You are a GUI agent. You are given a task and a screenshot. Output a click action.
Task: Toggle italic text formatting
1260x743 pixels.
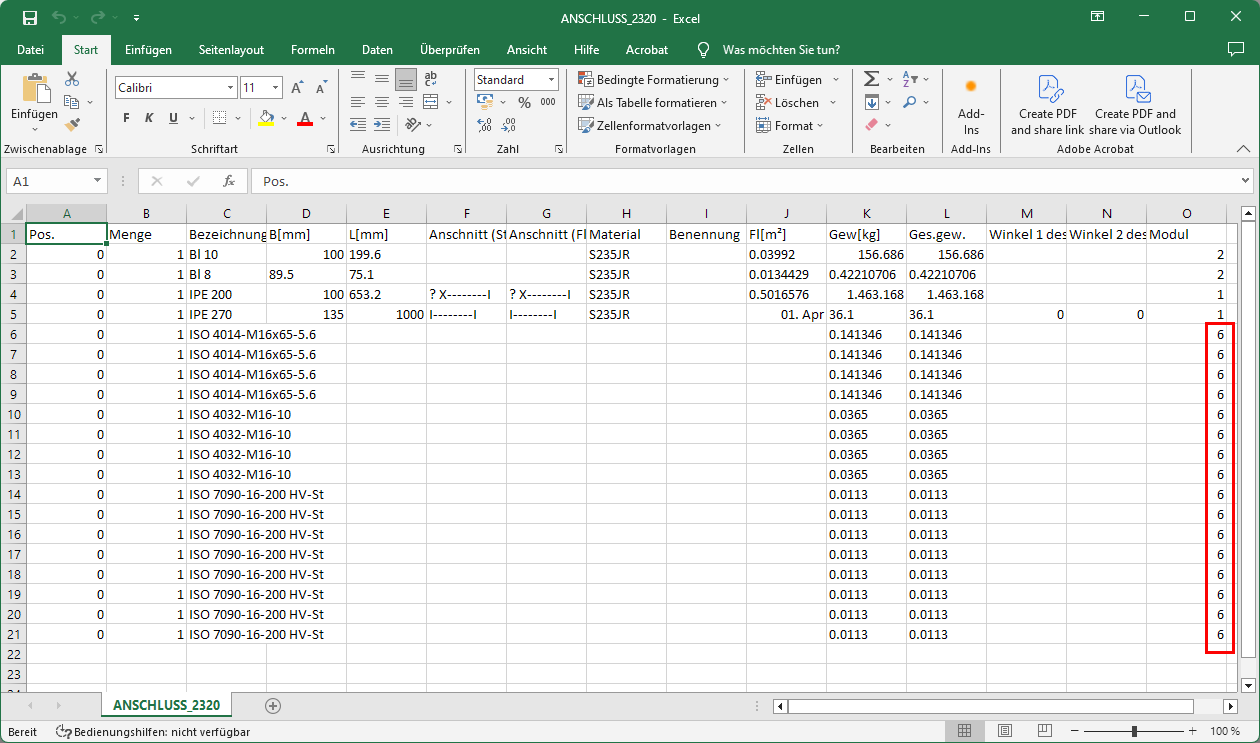pos(150,118)
